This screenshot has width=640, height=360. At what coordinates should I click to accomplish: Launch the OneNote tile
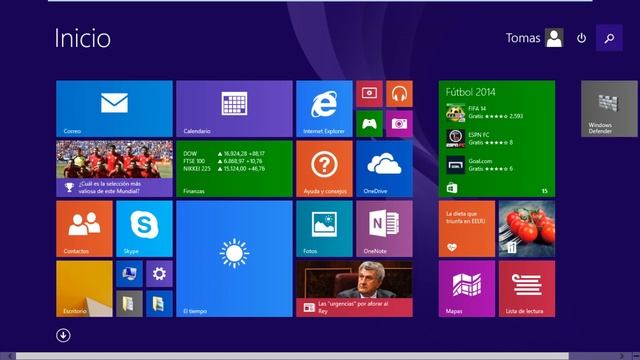384,229
